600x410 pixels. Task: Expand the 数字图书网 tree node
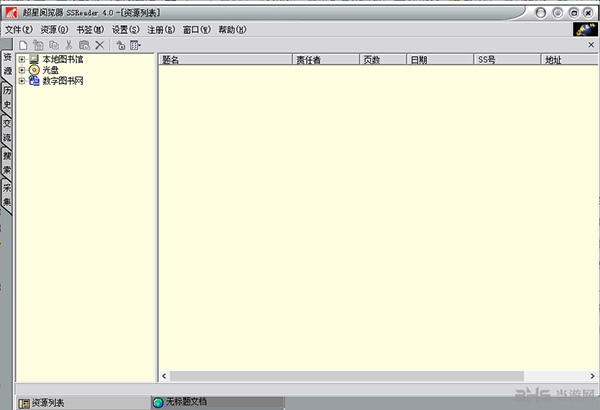coord(21,80)
